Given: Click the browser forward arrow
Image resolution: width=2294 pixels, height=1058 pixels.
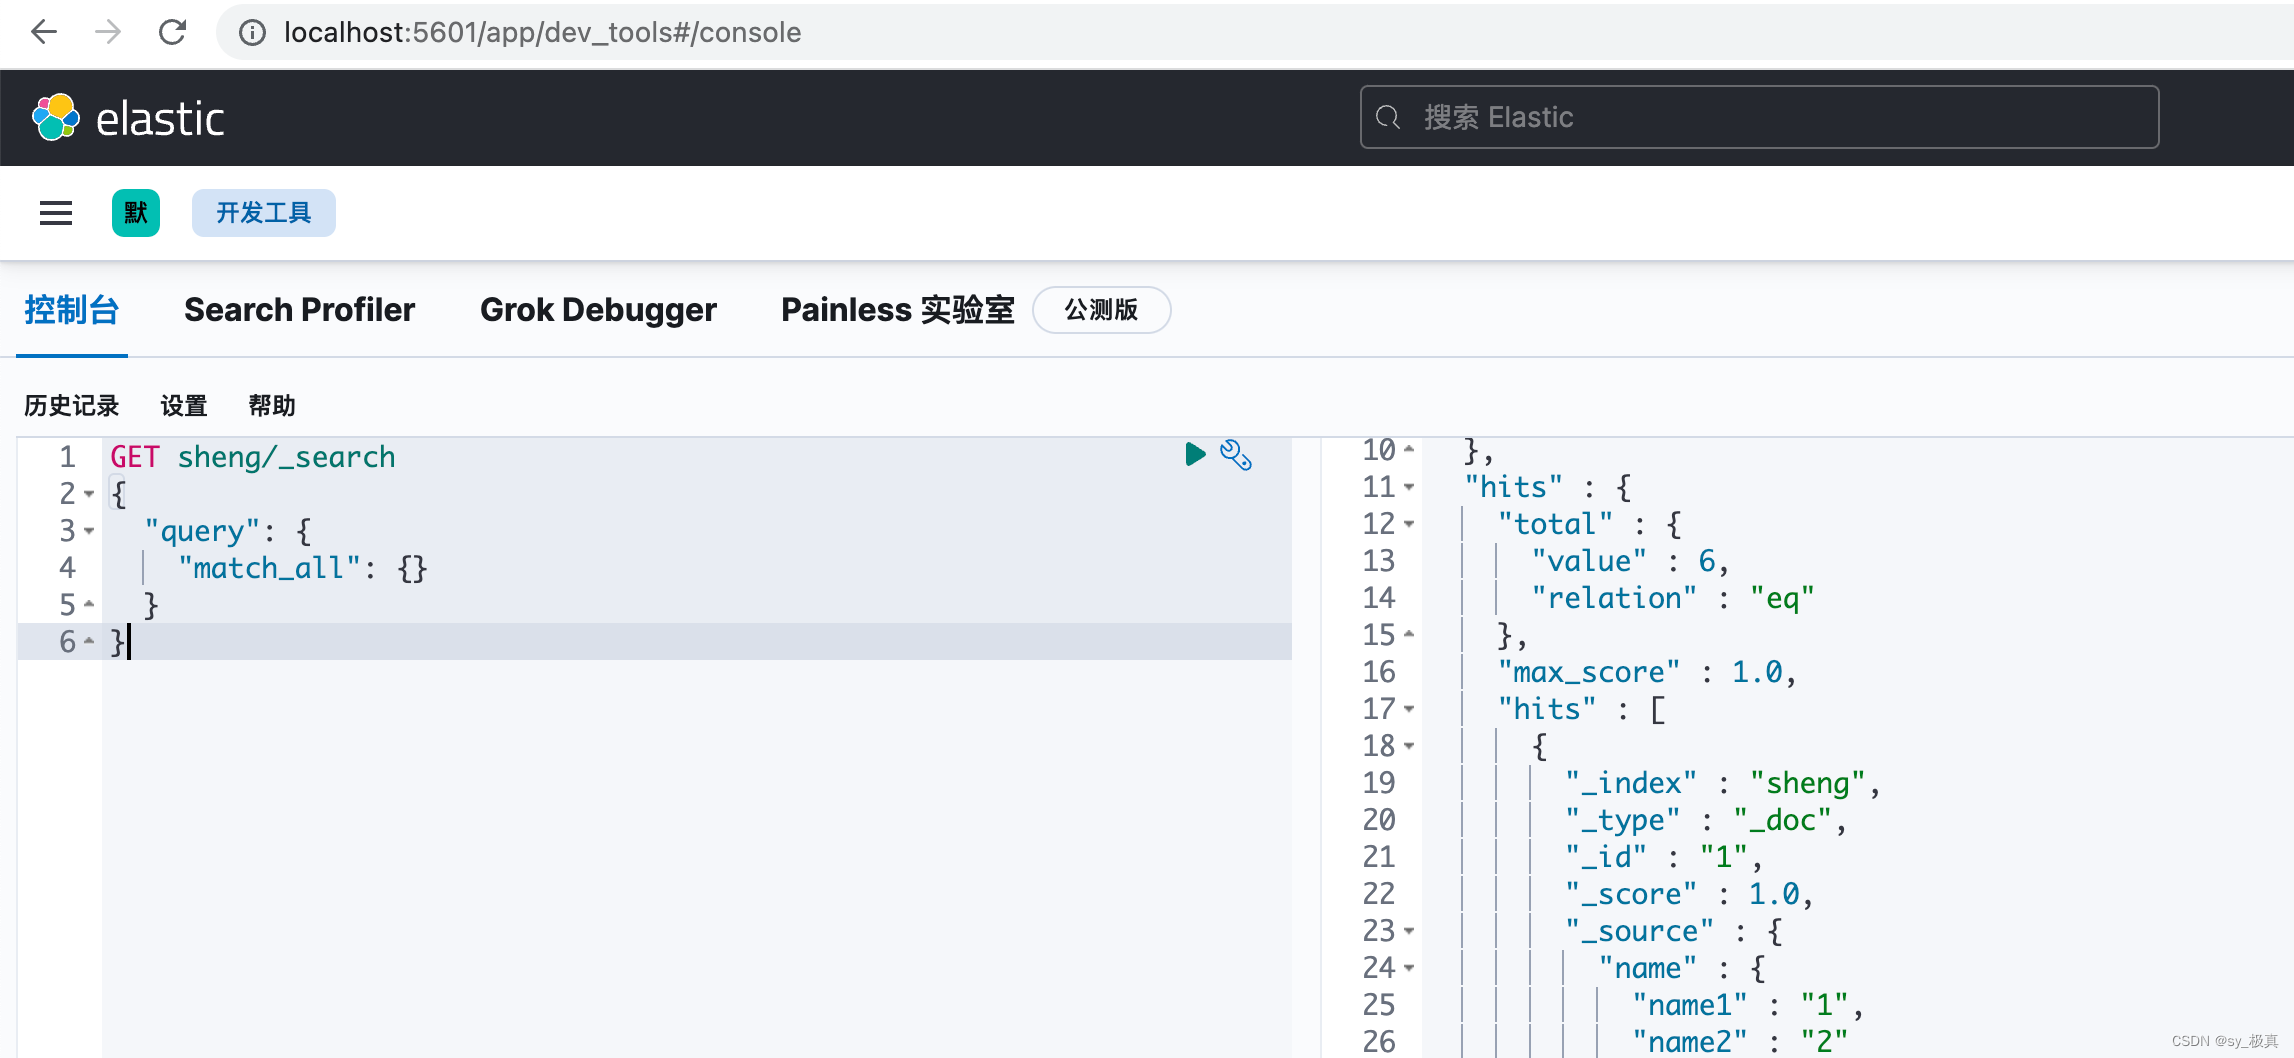Looking at the screenshot, I should (108, 32).
